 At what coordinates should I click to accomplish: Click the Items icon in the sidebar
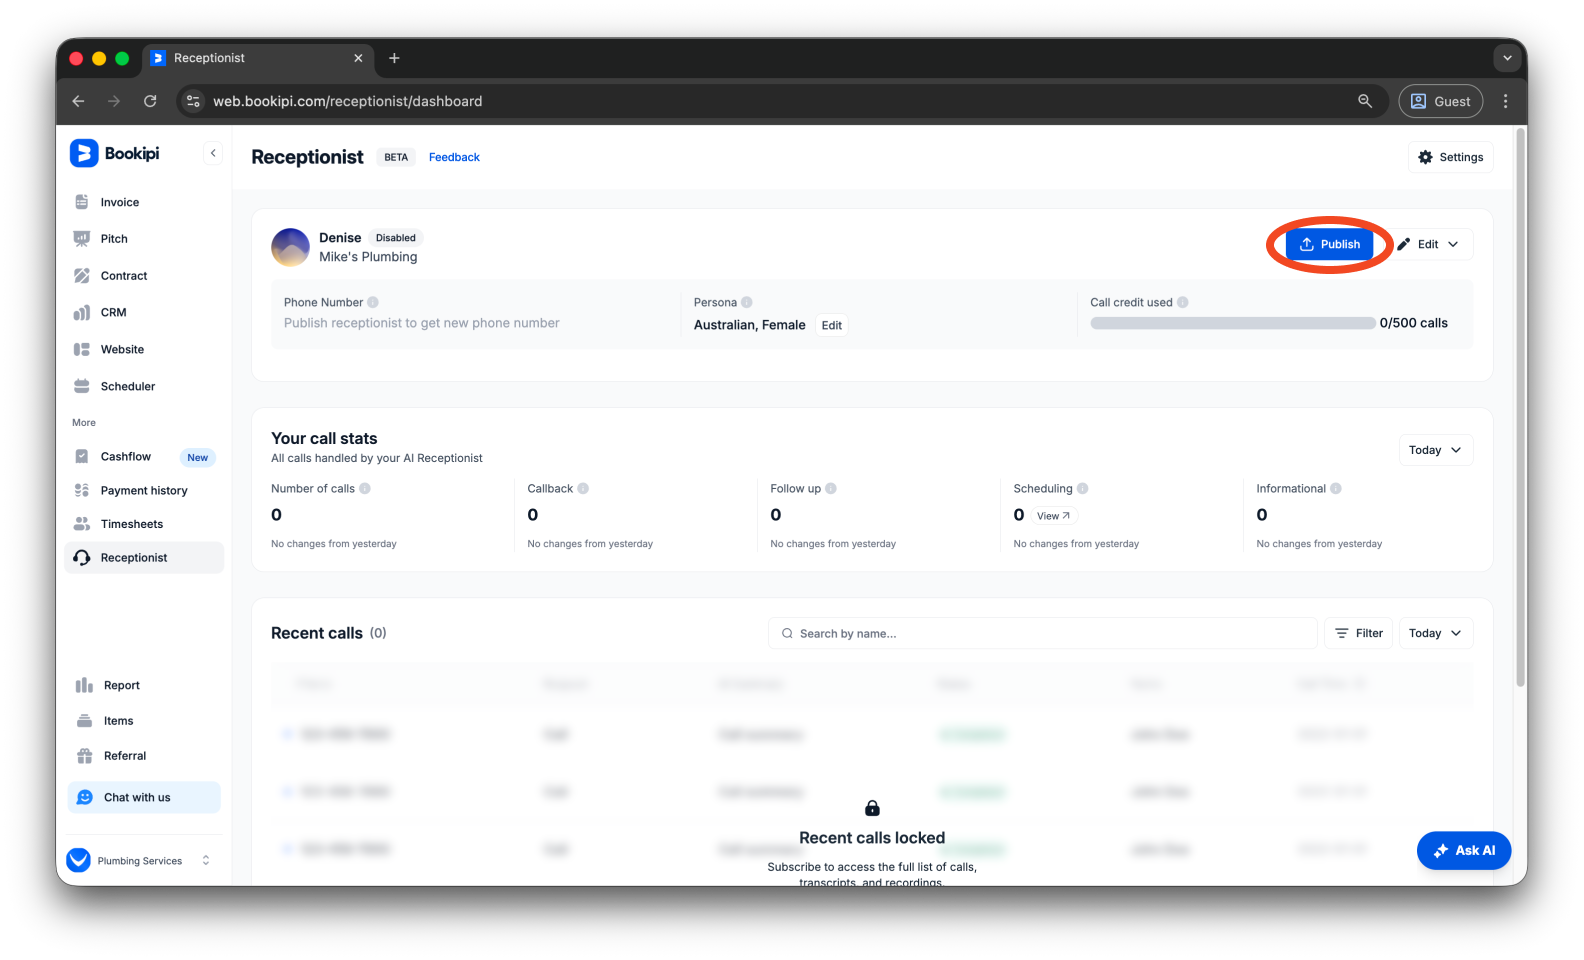[x=85, y=721]
